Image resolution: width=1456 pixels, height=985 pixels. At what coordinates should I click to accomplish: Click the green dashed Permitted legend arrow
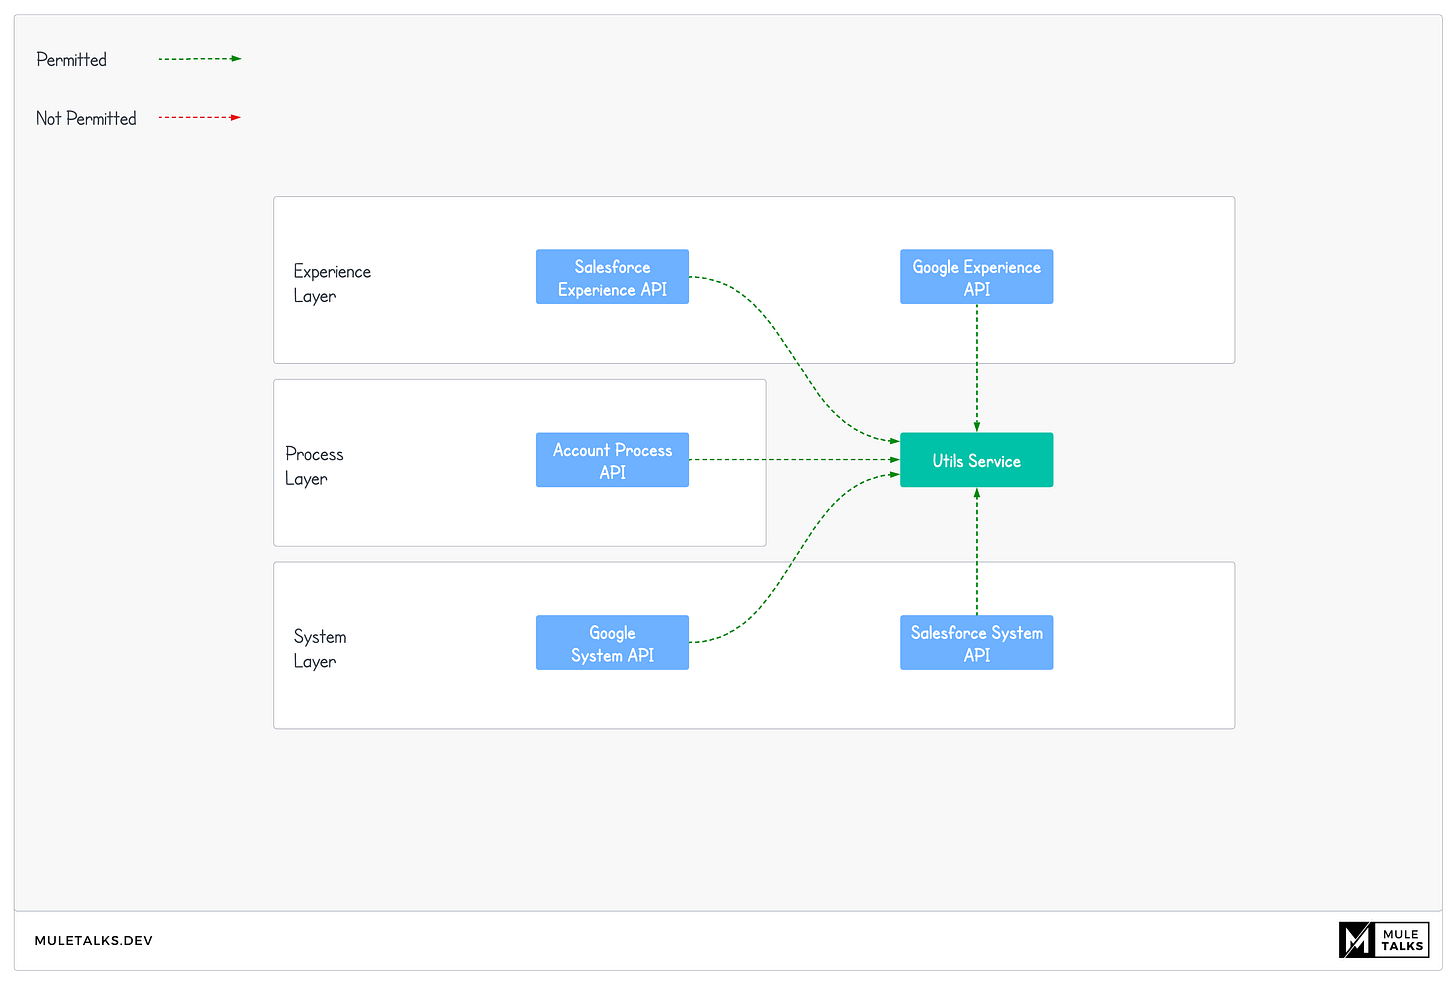tap(200, 59)
